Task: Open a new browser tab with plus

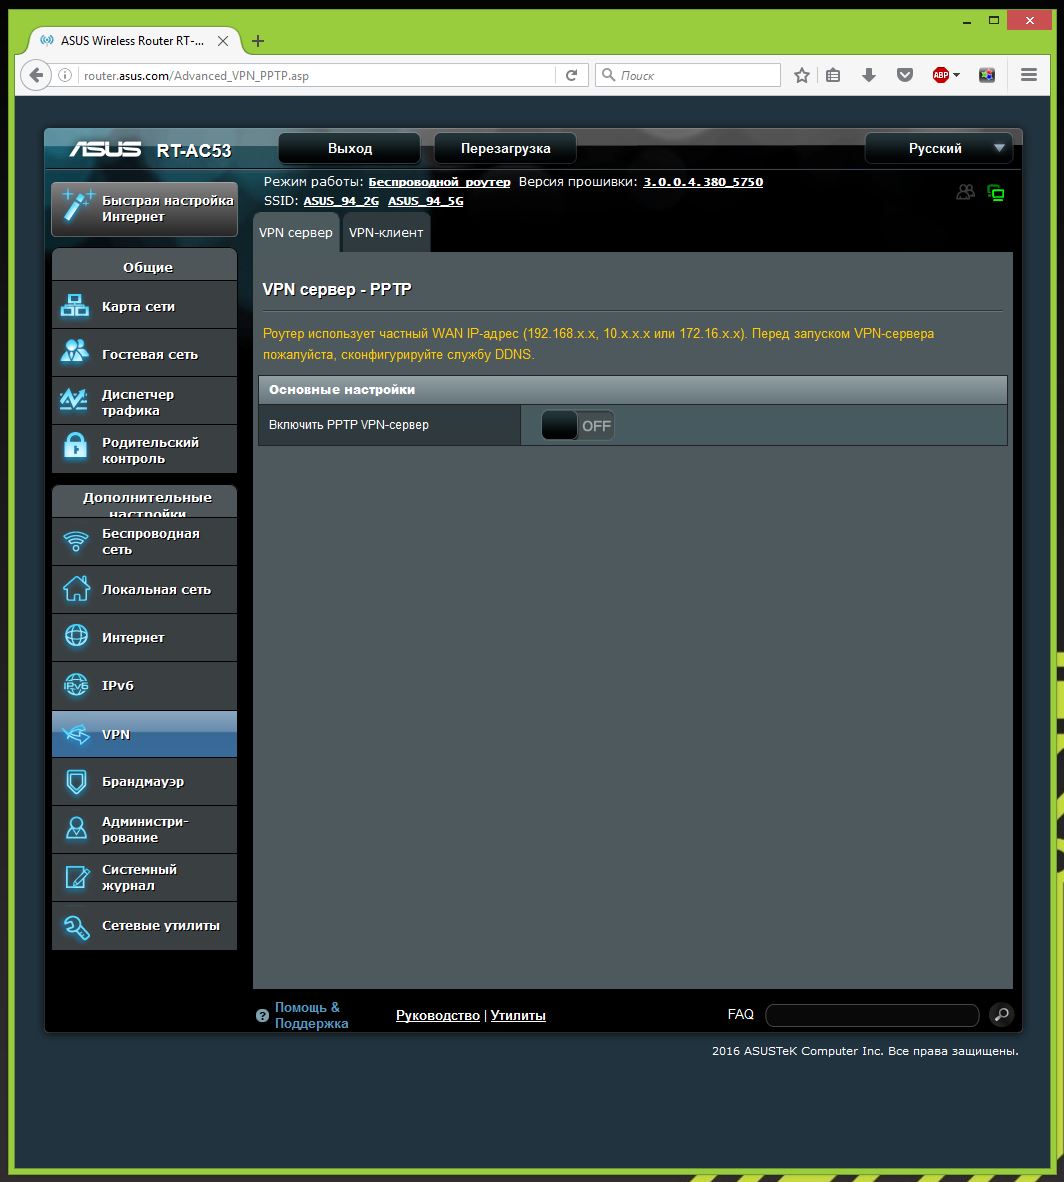Action: (x=258, y=41)
